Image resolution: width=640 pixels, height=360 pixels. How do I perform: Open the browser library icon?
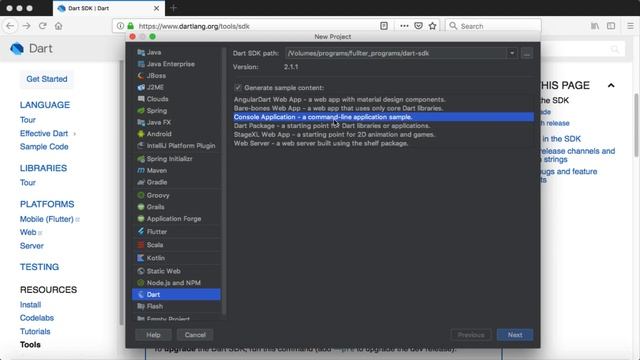click(595, 26)
